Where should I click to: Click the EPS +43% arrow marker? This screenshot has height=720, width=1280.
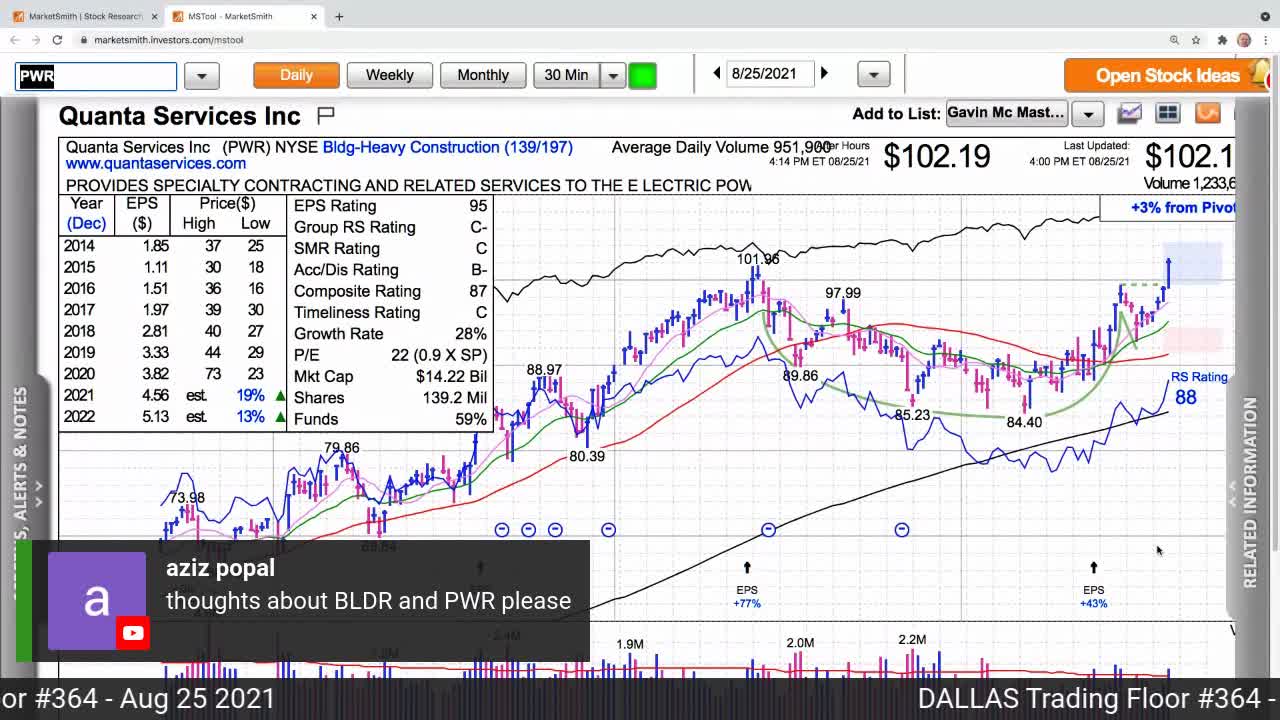point(1093,568)
